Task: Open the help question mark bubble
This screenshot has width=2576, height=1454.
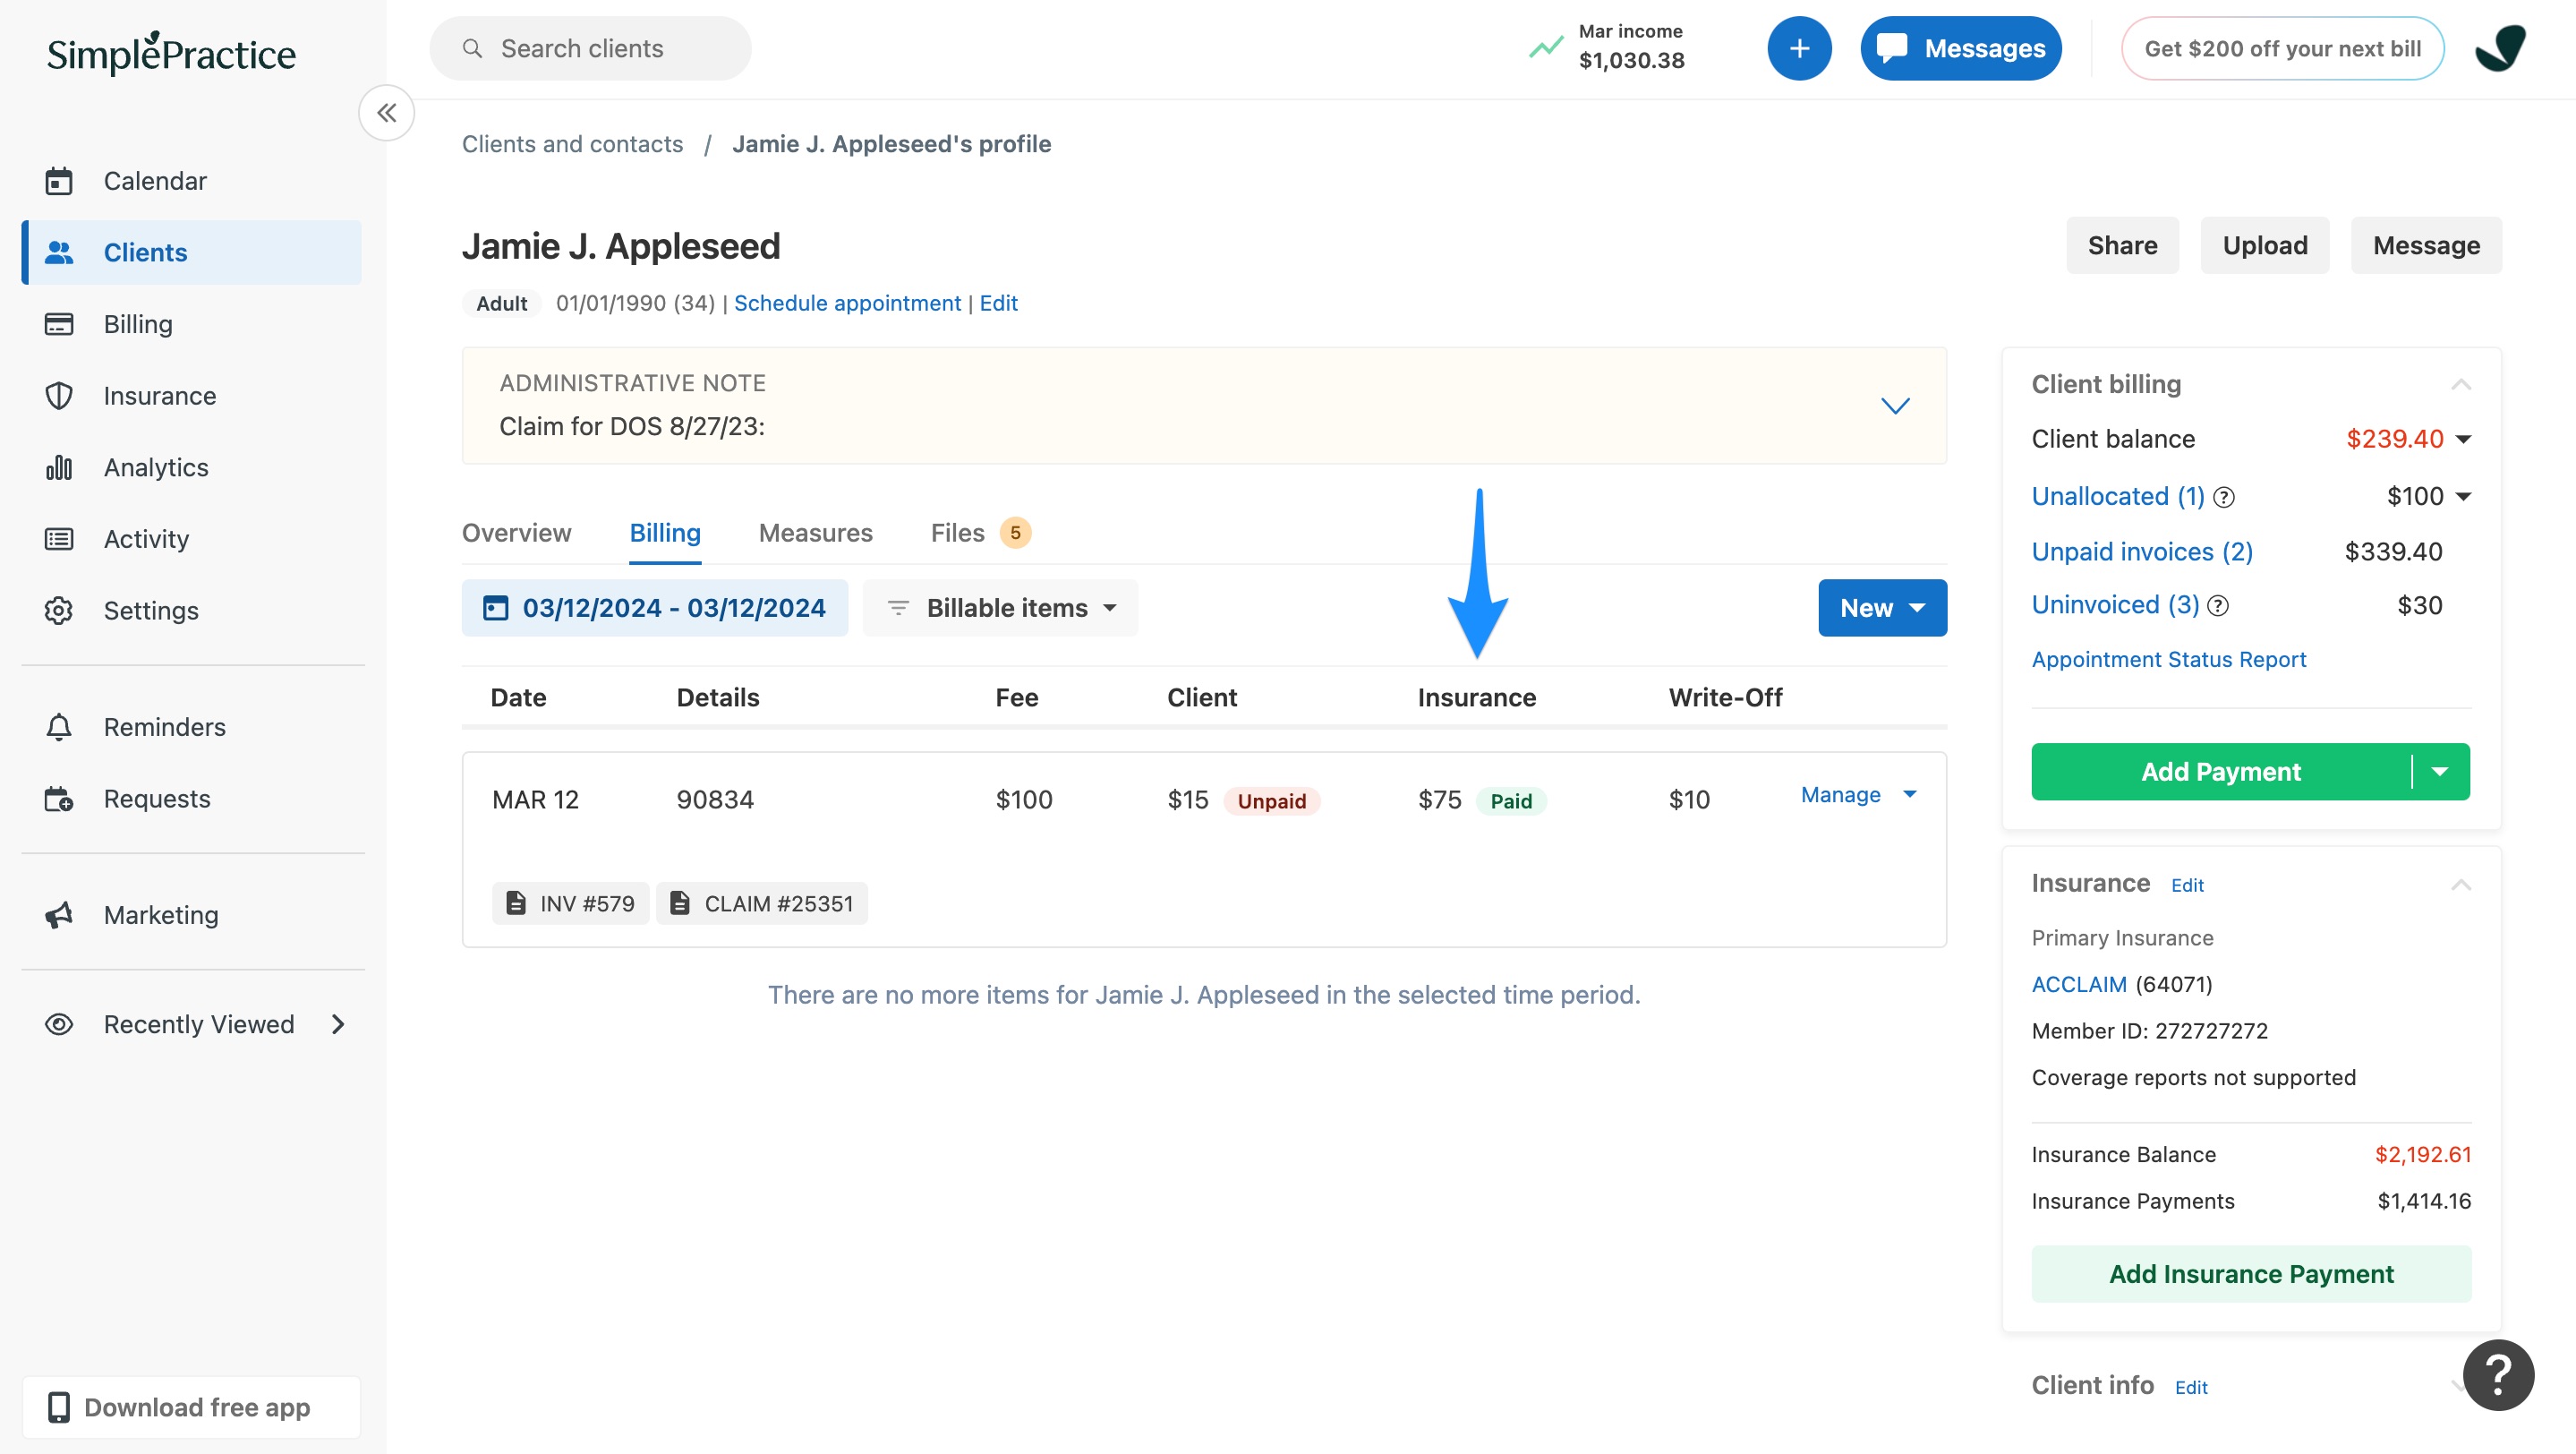Action: (x=2498, y=1375)
